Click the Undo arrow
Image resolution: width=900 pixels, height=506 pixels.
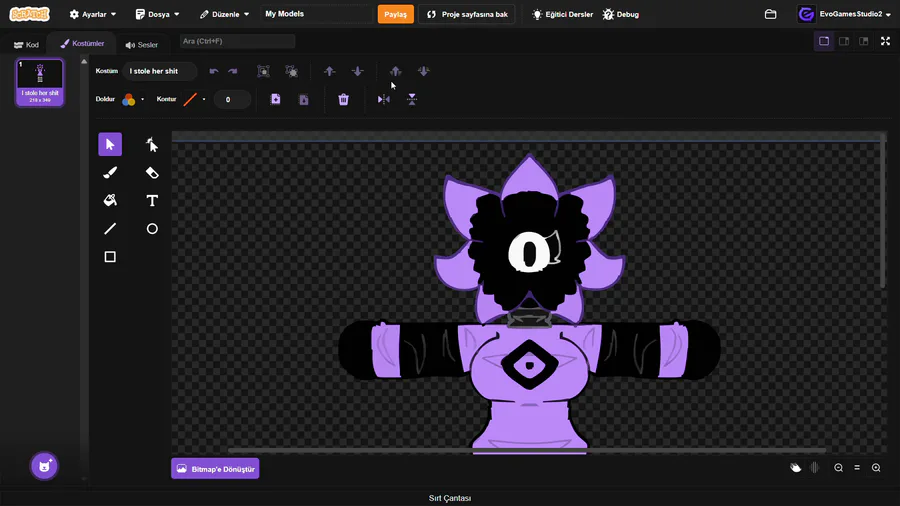(214, 71)
